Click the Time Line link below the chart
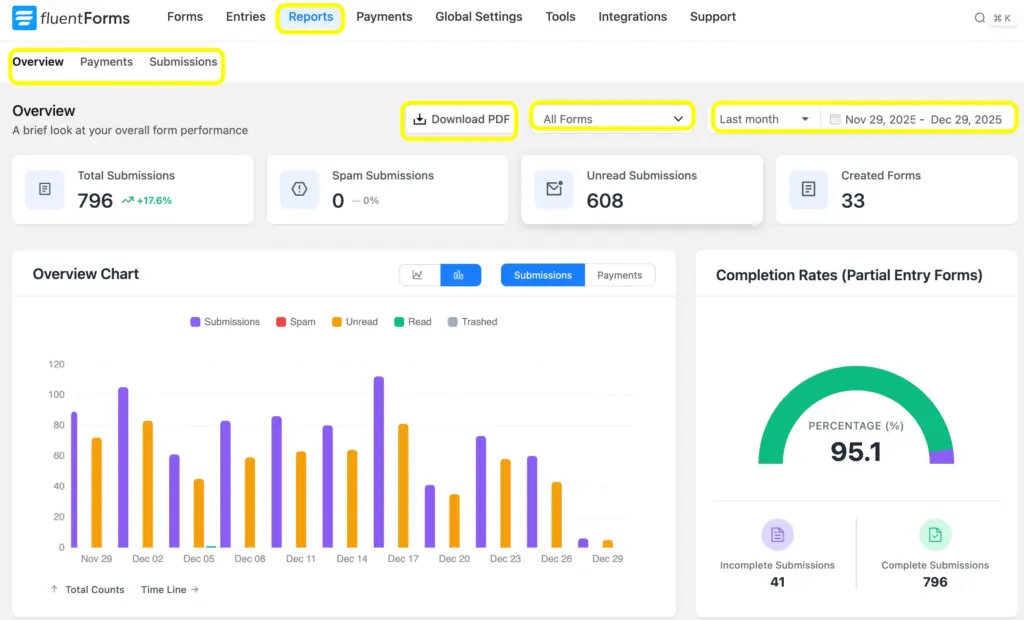 click(163, 589)
